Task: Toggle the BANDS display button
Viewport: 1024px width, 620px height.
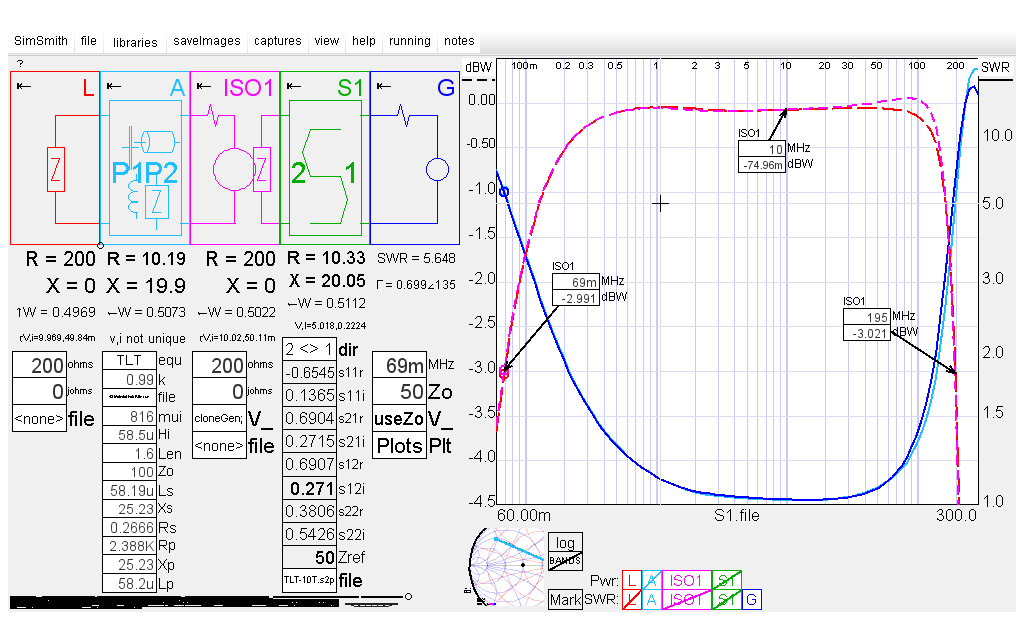Action: tap(565, 561)
